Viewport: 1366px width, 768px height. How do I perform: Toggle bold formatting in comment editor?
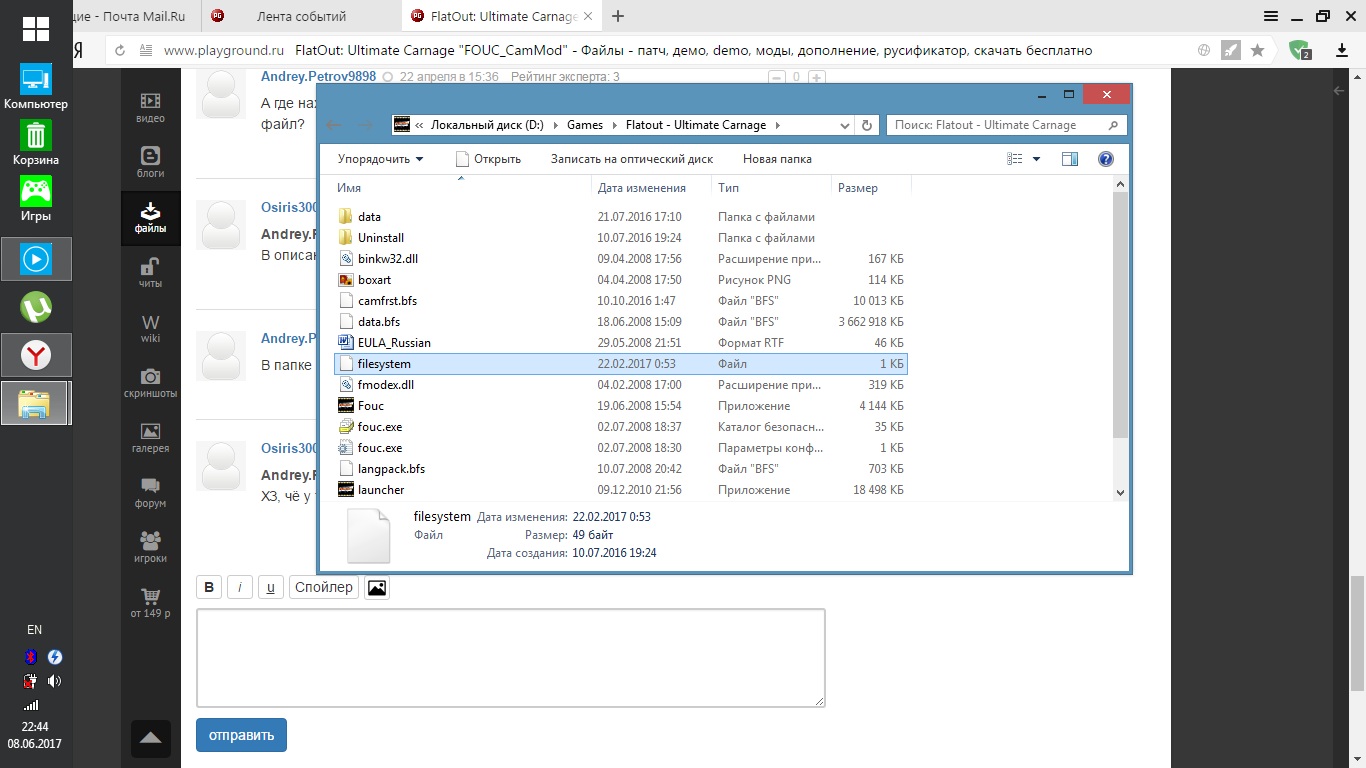[209, 588]
